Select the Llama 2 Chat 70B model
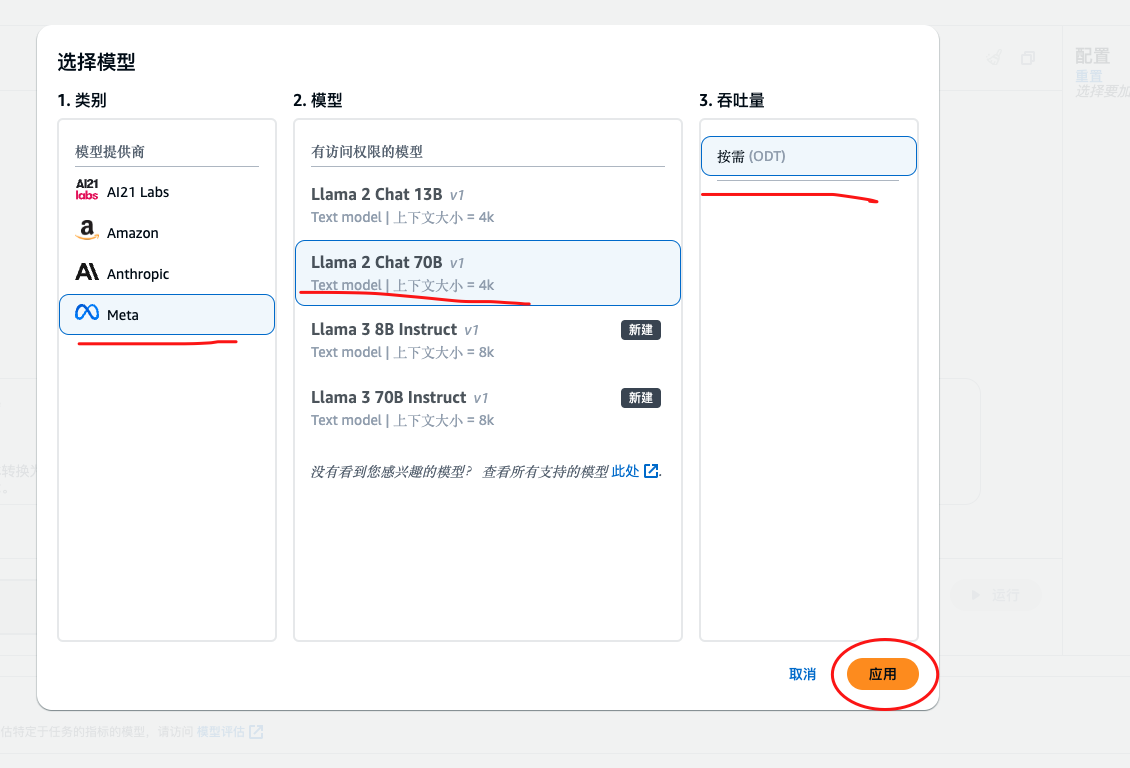The width and height of the screenshot is (1130, 768). click(x=488, y=273)
